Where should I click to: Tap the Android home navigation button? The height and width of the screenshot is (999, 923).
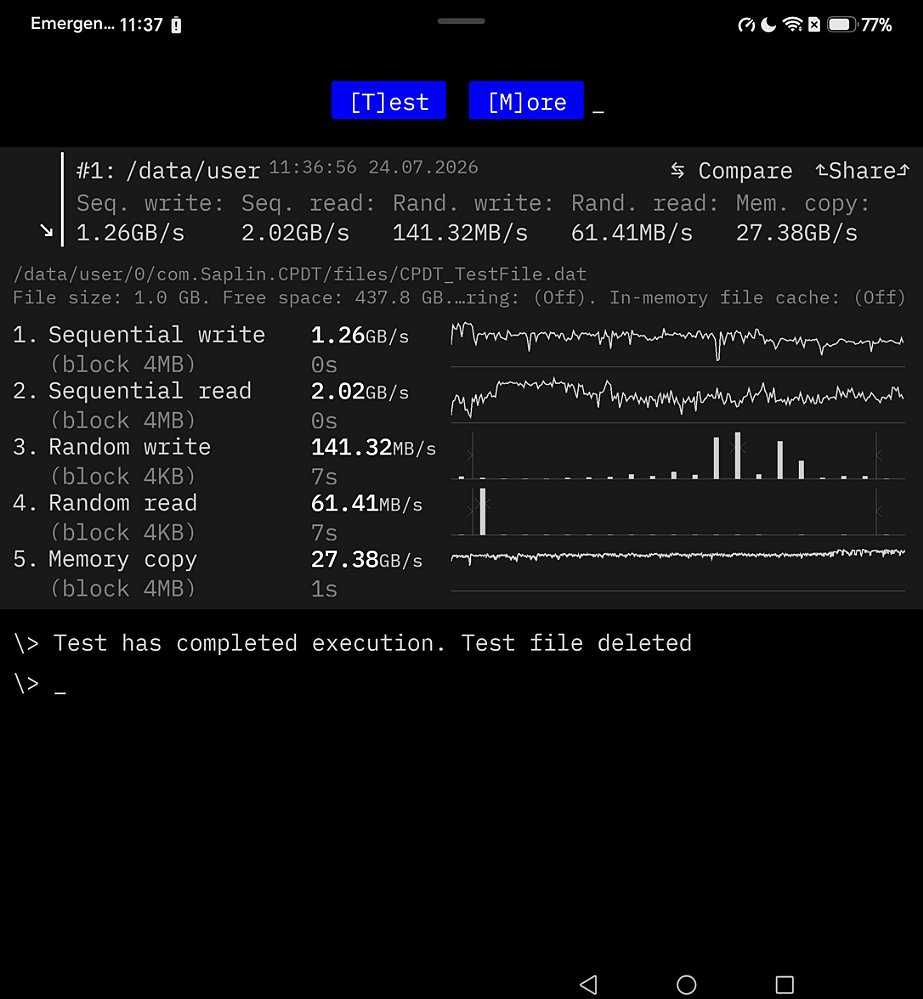click(x=686, y=984)
